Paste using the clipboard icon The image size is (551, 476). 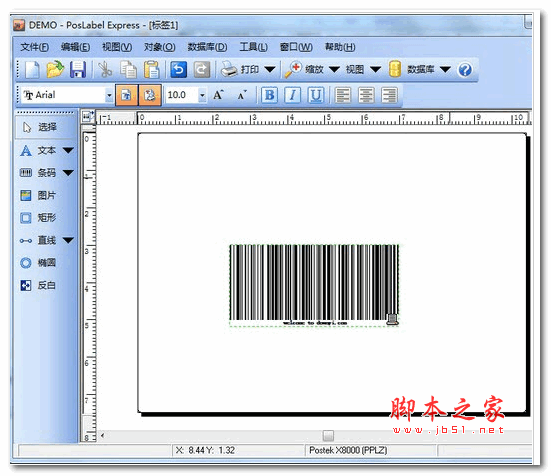tap(151, 70)
